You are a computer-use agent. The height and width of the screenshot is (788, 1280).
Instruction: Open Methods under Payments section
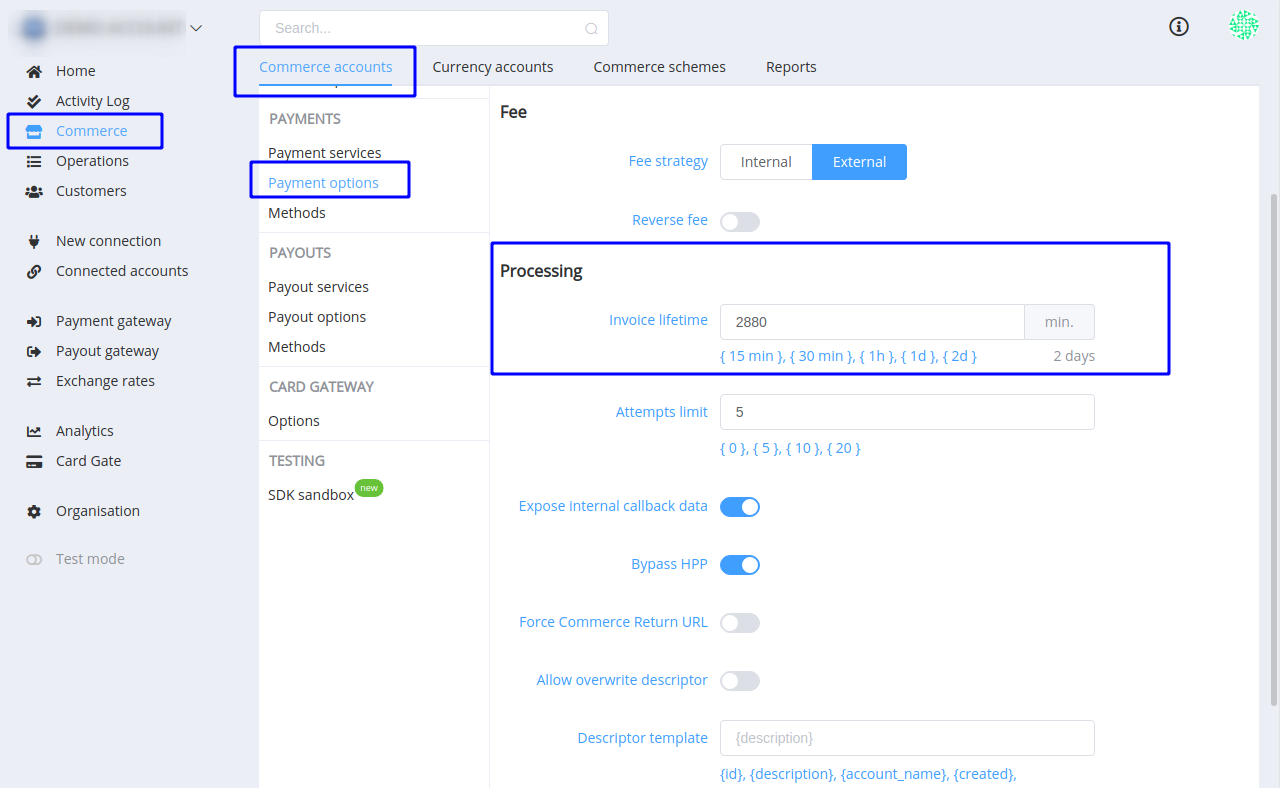click(x=297, y=213)
